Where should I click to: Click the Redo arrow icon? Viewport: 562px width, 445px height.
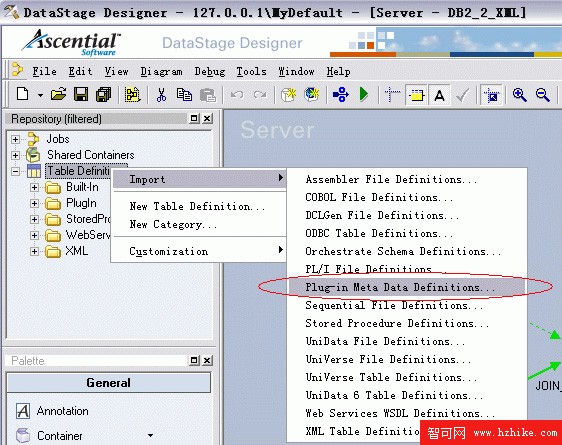pyautogui.click(x=260, y=95)
